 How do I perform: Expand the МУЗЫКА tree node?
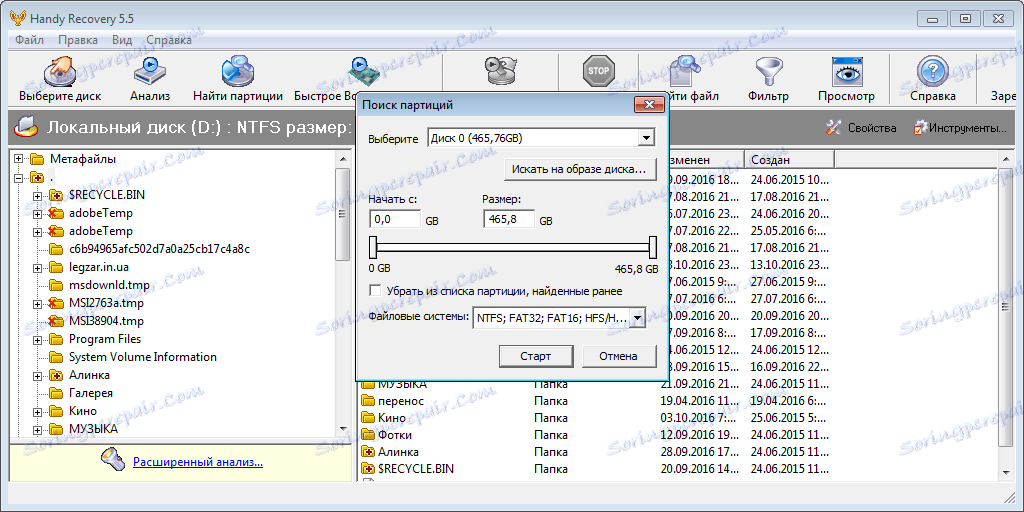click(x=37, y=430)
